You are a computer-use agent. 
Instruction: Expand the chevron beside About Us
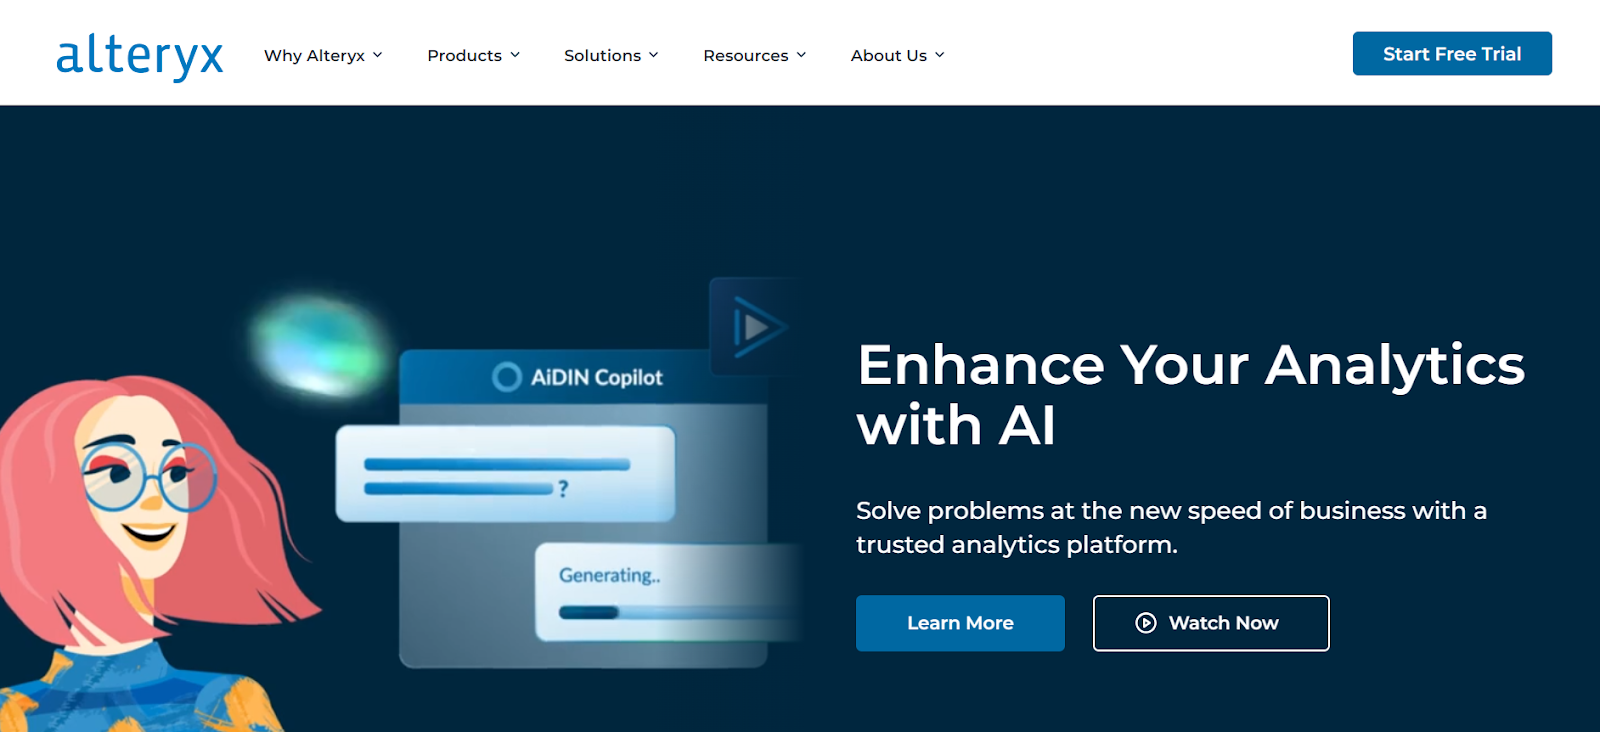pos(940,55)
